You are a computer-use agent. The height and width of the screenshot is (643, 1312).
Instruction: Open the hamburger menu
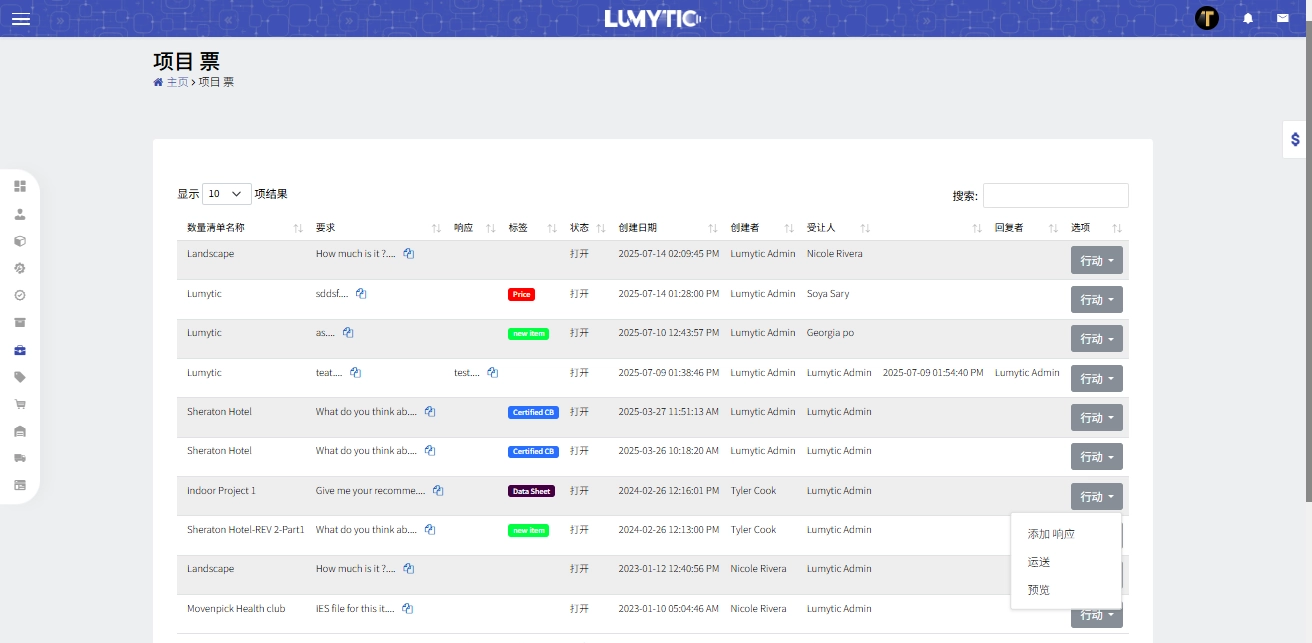(20, 18)
